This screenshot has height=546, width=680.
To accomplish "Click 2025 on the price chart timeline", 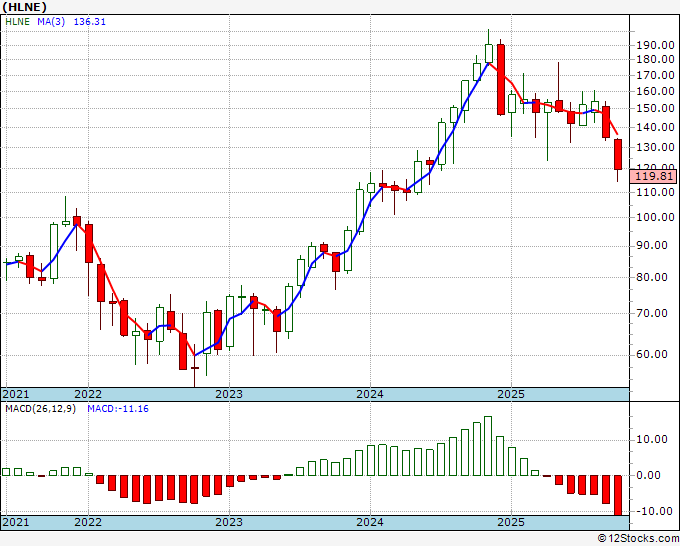I will click(x=511, y=394).
